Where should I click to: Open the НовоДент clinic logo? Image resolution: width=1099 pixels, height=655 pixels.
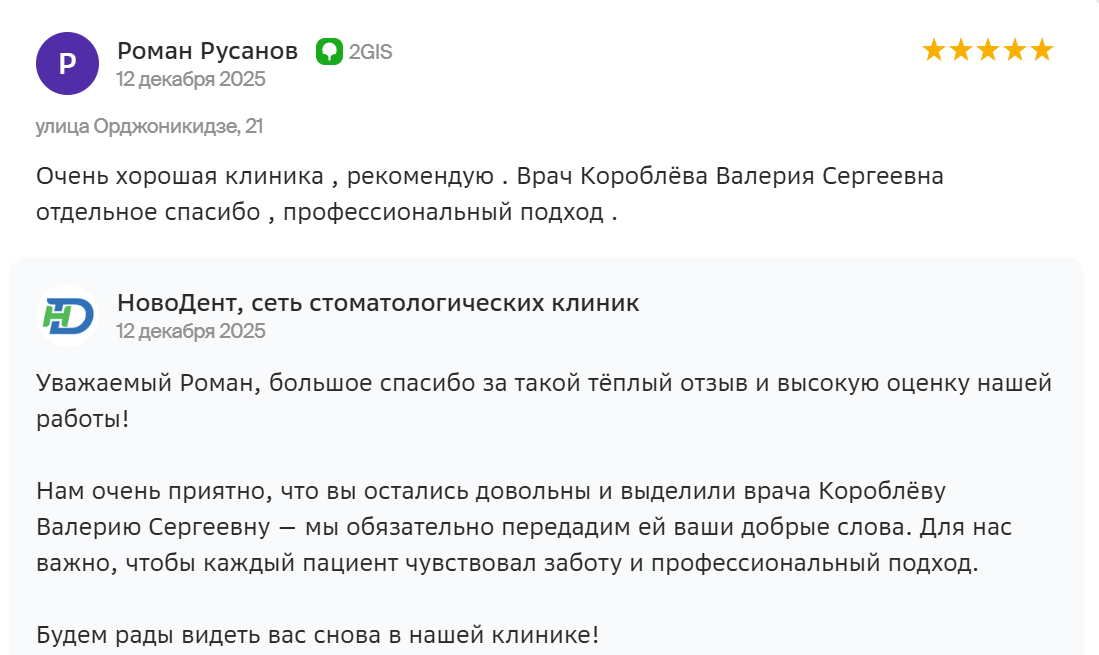click(67, 316)
